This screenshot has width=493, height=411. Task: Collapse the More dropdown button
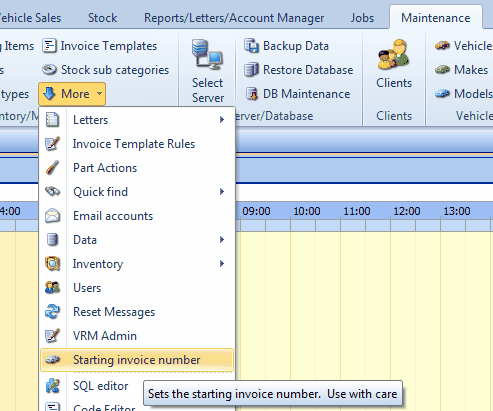72,94
